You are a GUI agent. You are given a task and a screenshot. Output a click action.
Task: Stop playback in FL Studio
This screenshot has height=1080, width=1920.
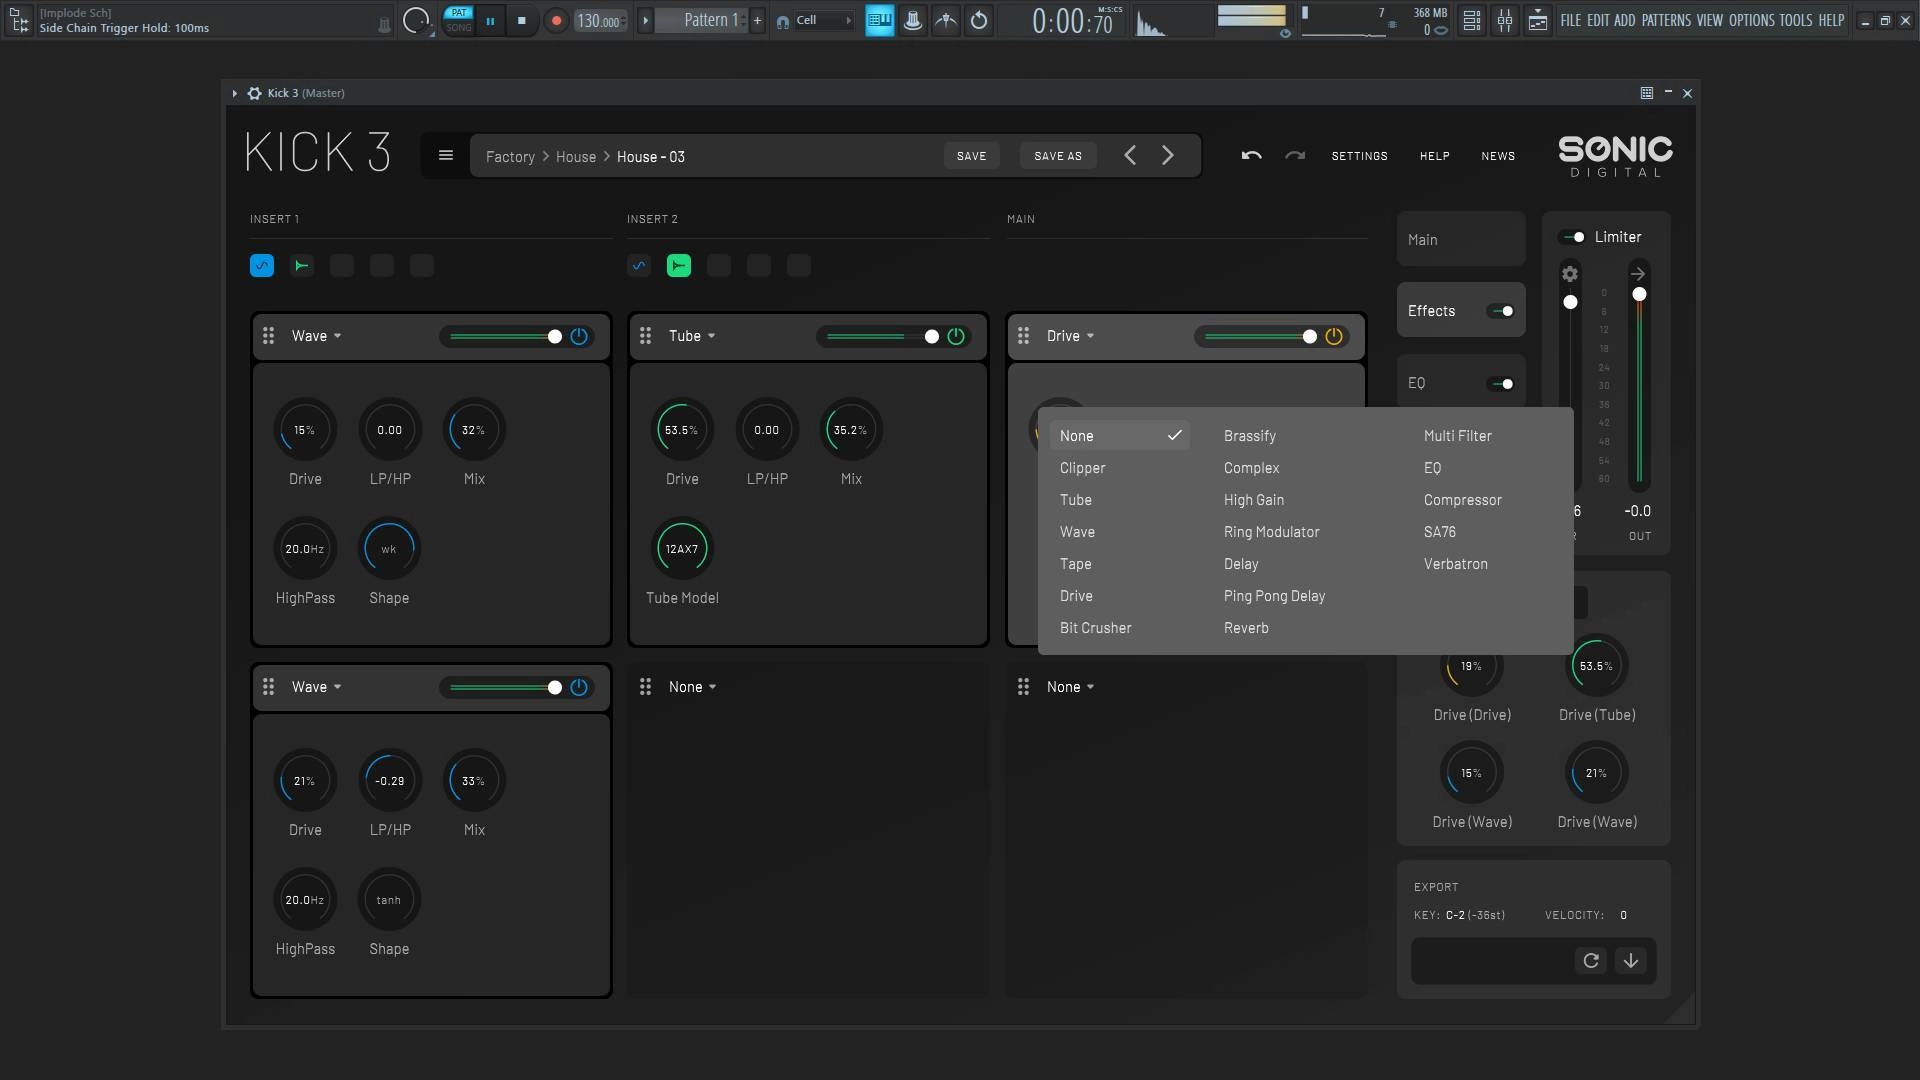coord(522,20)
